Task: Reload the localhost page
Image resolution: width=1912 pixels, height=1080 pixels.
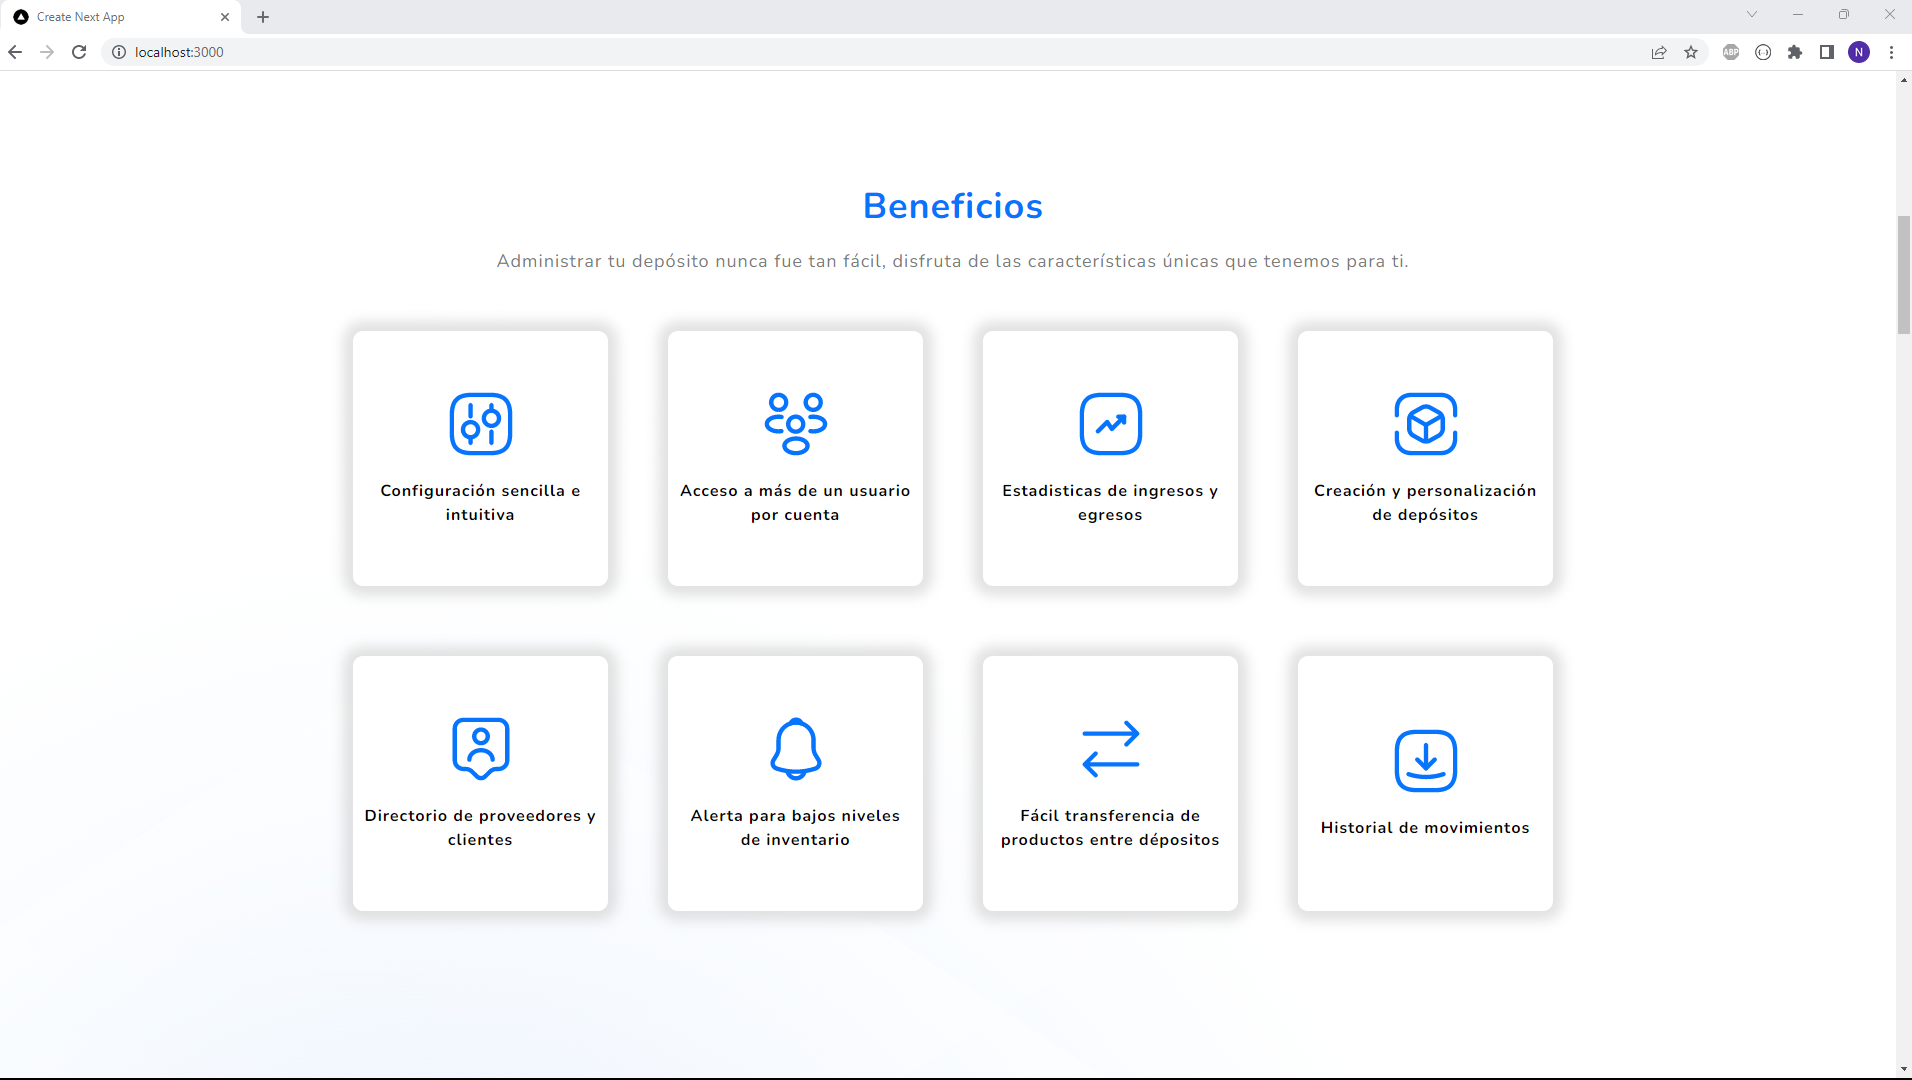Action: tap(79, 52)
